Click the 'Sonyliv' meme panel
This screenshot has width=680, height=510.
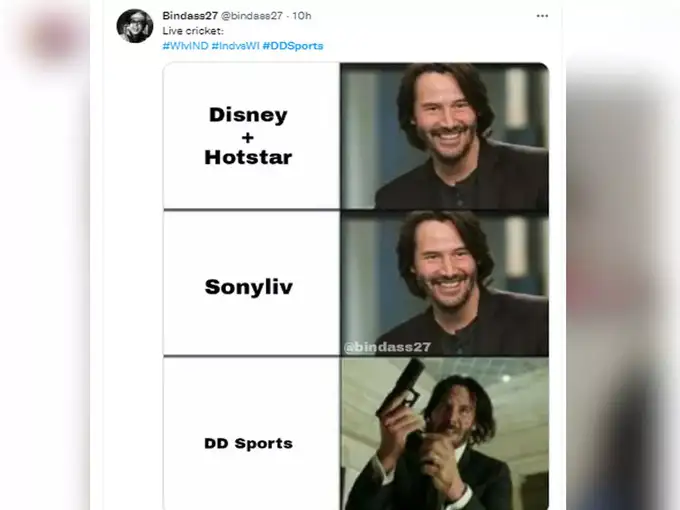coord(252,286)
